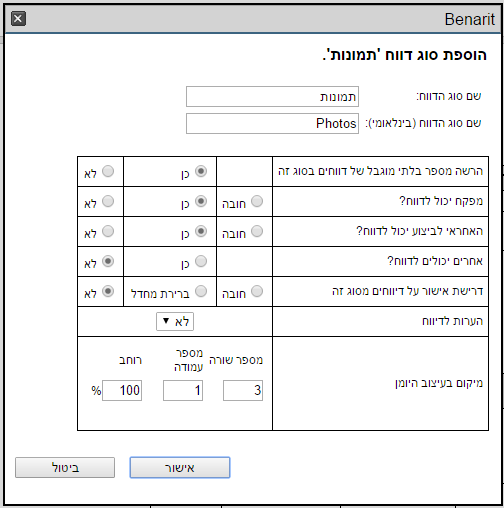504x508 pixels.
Task: Select 'לא' for 'אחרים יכולים לדווח' row
Action: point(108,261)
